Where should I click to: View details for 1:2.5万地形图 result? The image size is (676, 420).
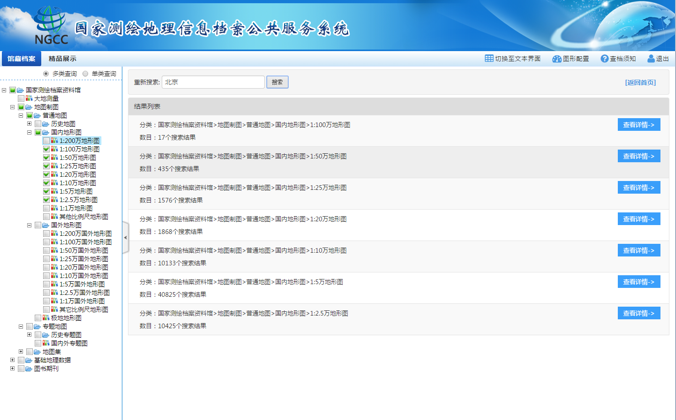point(638,313)
